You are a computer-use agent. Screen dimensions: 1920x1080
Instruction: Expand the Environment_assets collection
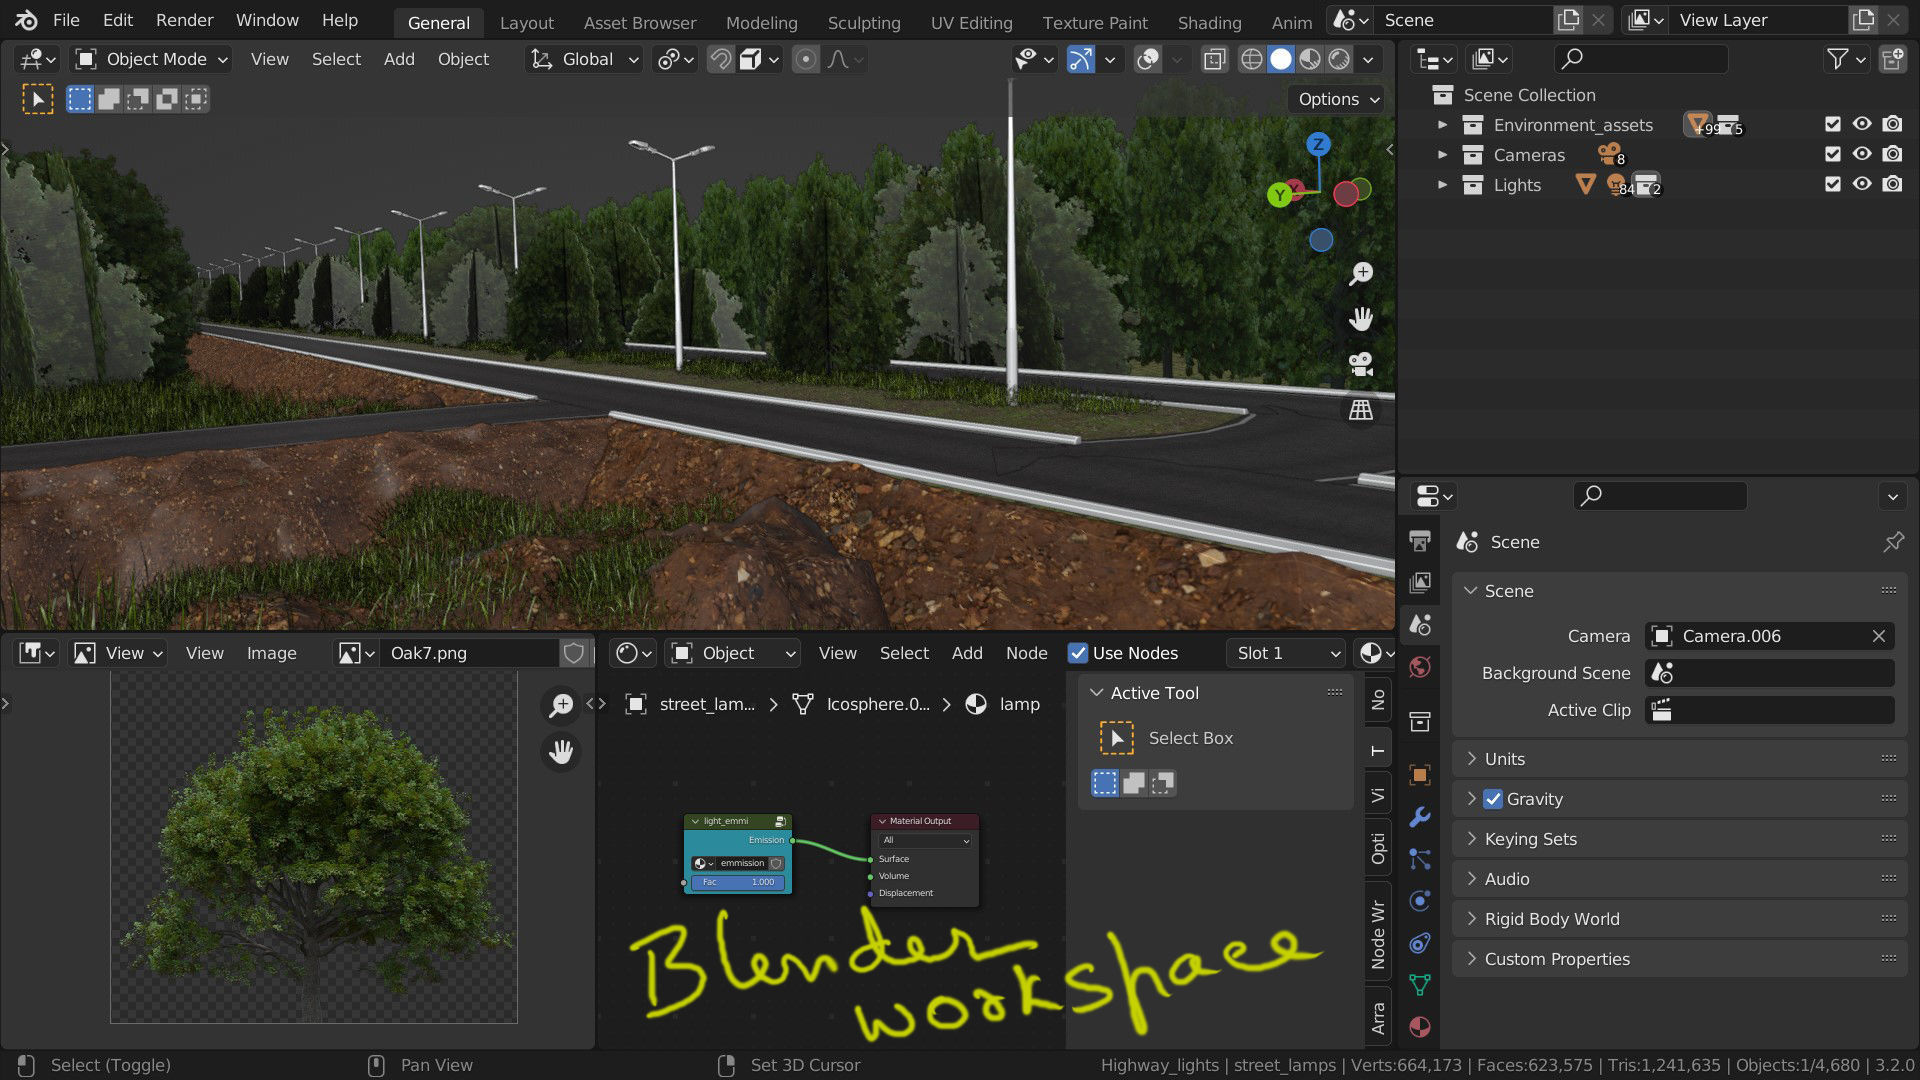pyautogui.click(x=1442, y=125)
